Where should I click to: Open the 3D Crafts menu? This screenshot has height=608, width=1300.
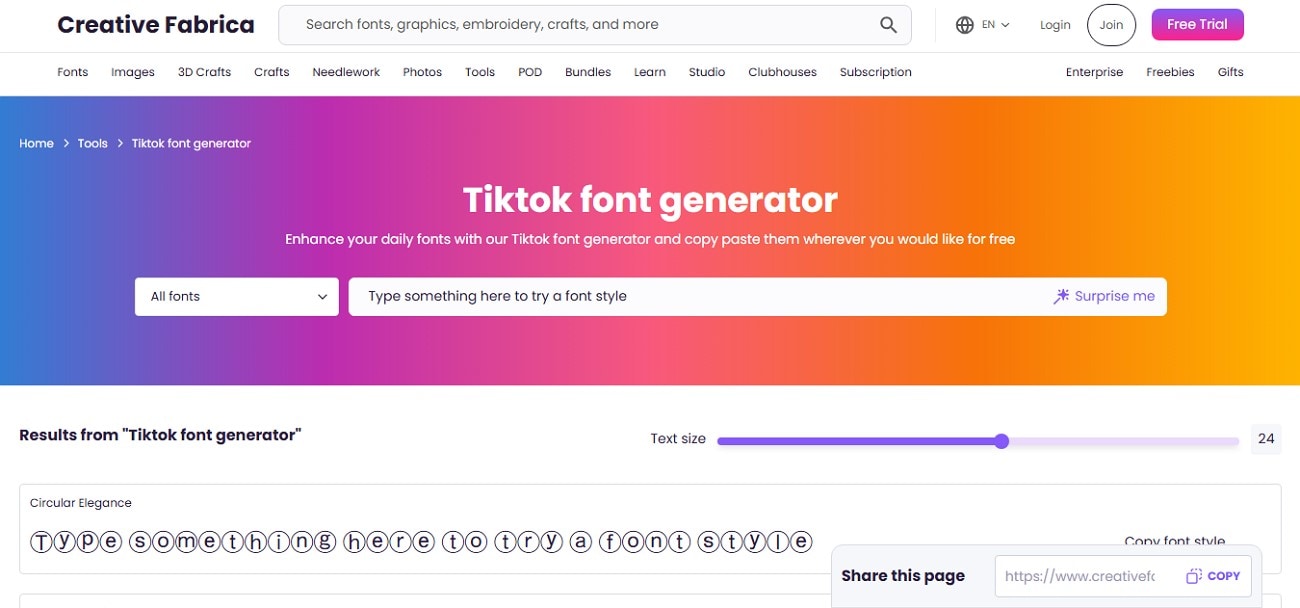coord(204,72)
